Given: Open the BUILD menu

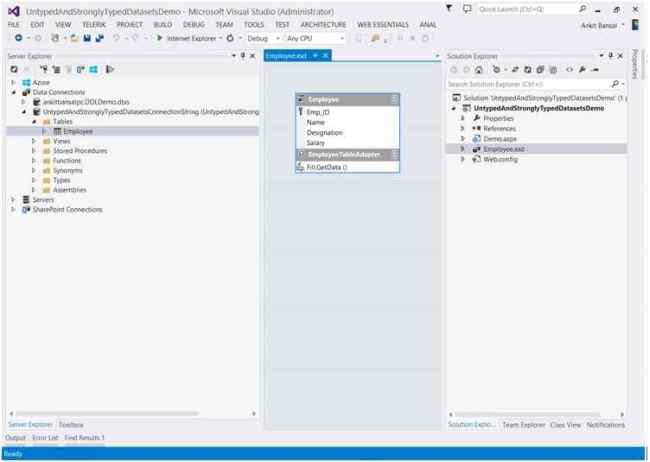Looking at the screenshot, I should (x=163, y=25).
